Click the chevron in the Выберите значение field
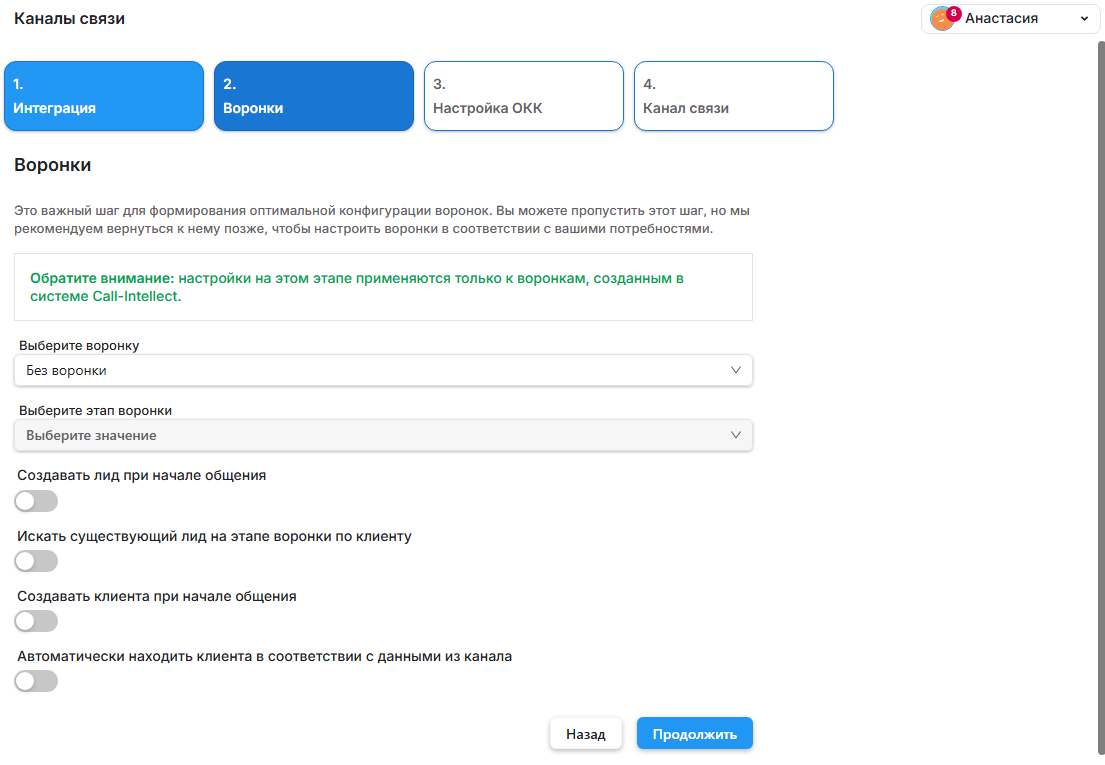The height and width of the screenshot is (765, 1105). click(x=736, y=435)
